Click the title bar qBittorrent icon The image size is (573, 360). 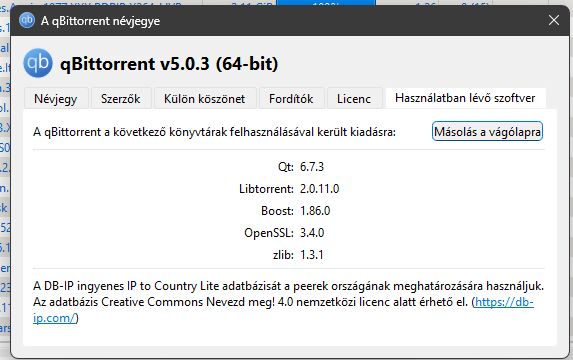(27, 20)
